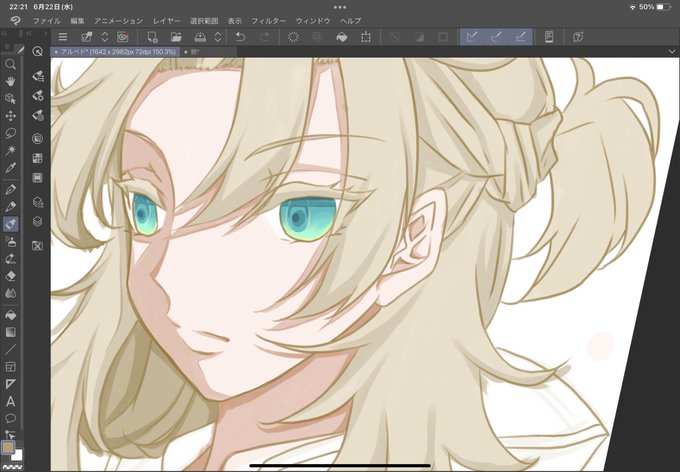The height and width of the screenshot is (472, 680).
Task: Open the smartphone connection icon
Action: [549, 37]
